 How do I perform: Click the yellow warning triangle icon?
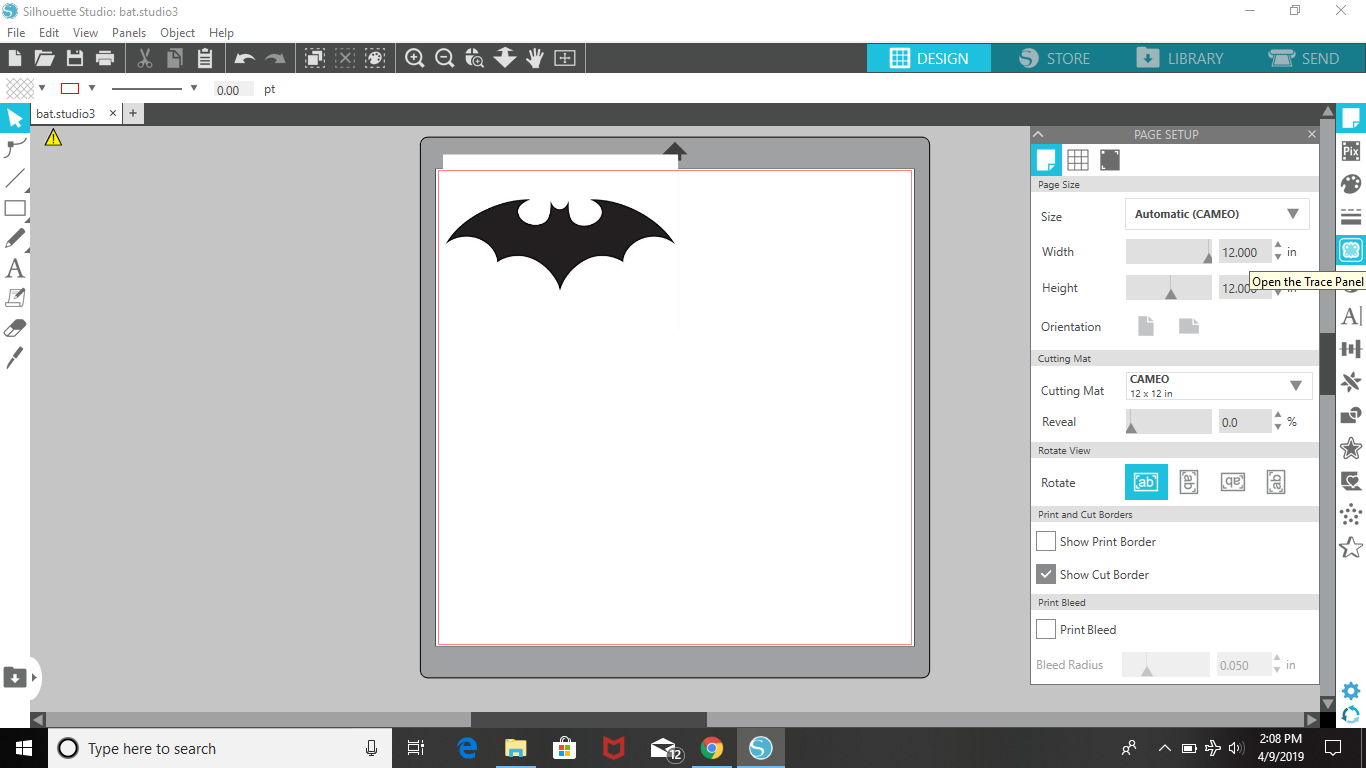pyautogui.click(x=53, y=138)
